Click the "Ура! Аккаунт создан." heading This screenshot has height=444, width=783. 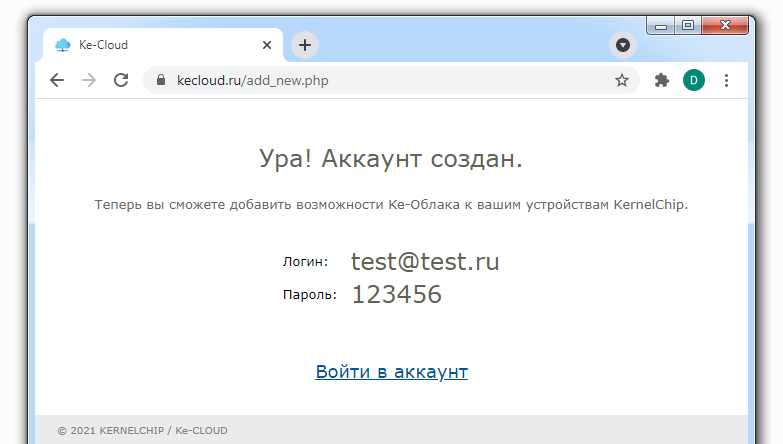(x=391, y=159)
